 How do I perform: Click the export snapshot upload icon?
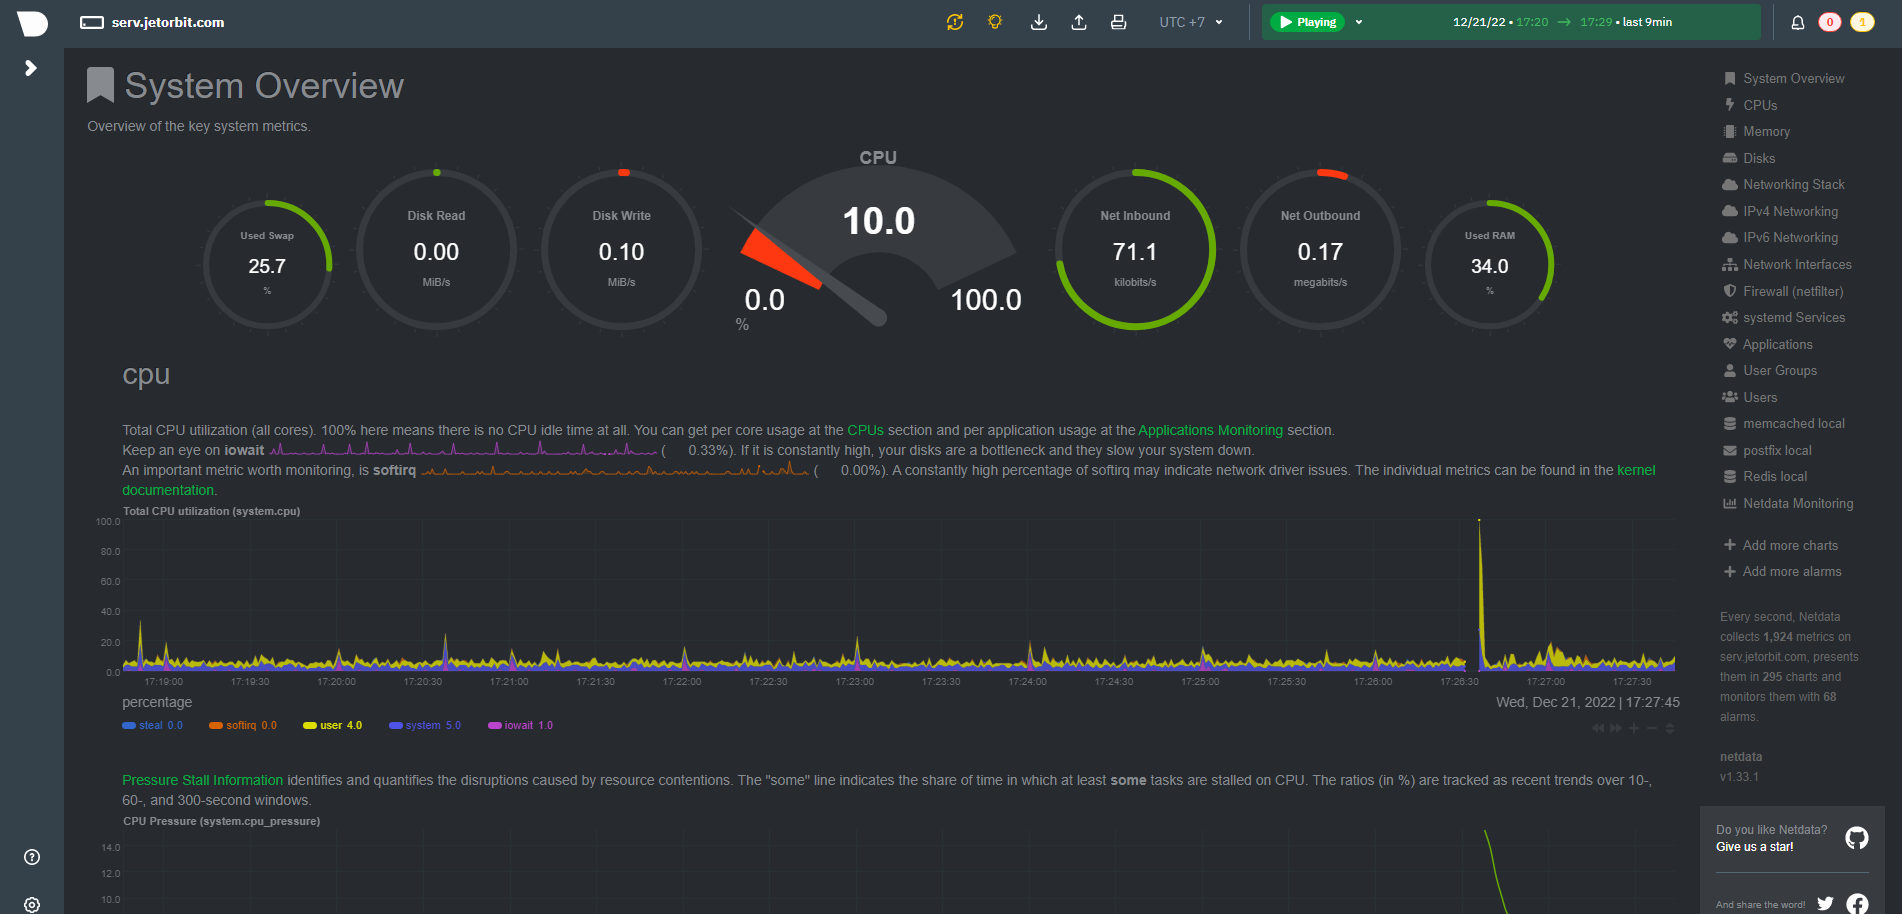pos(1079,21)
